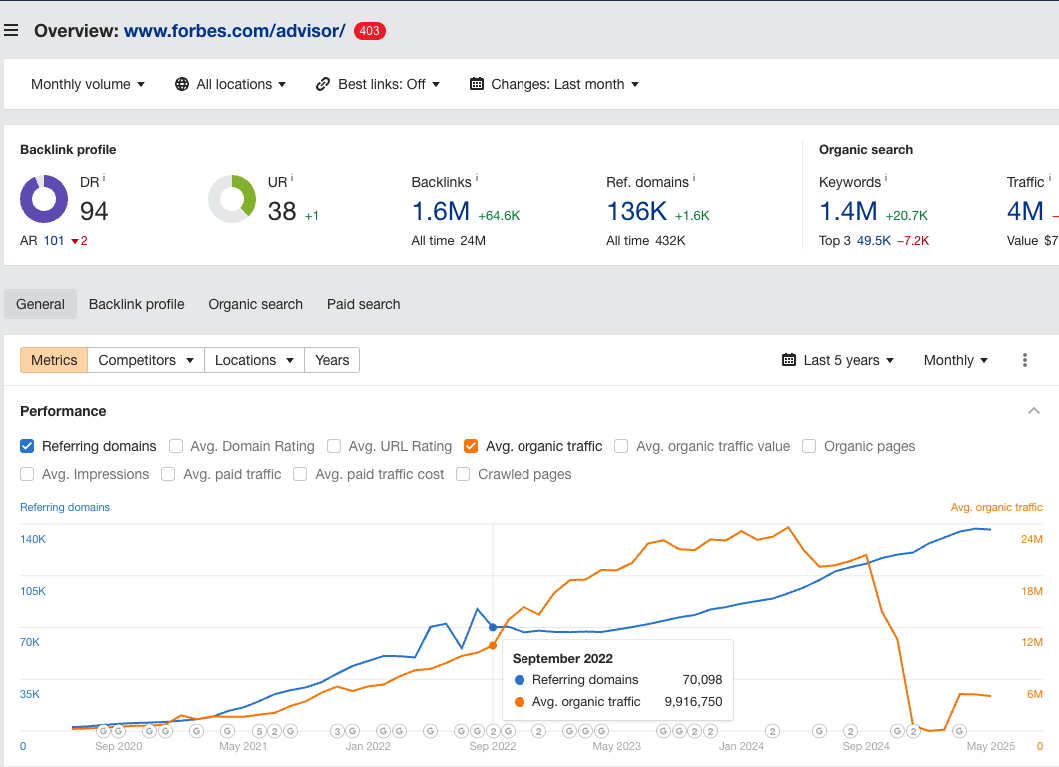Open the www.forbes.com/advisor/ link
1059x767 pixels.
[x=234, y=30]
